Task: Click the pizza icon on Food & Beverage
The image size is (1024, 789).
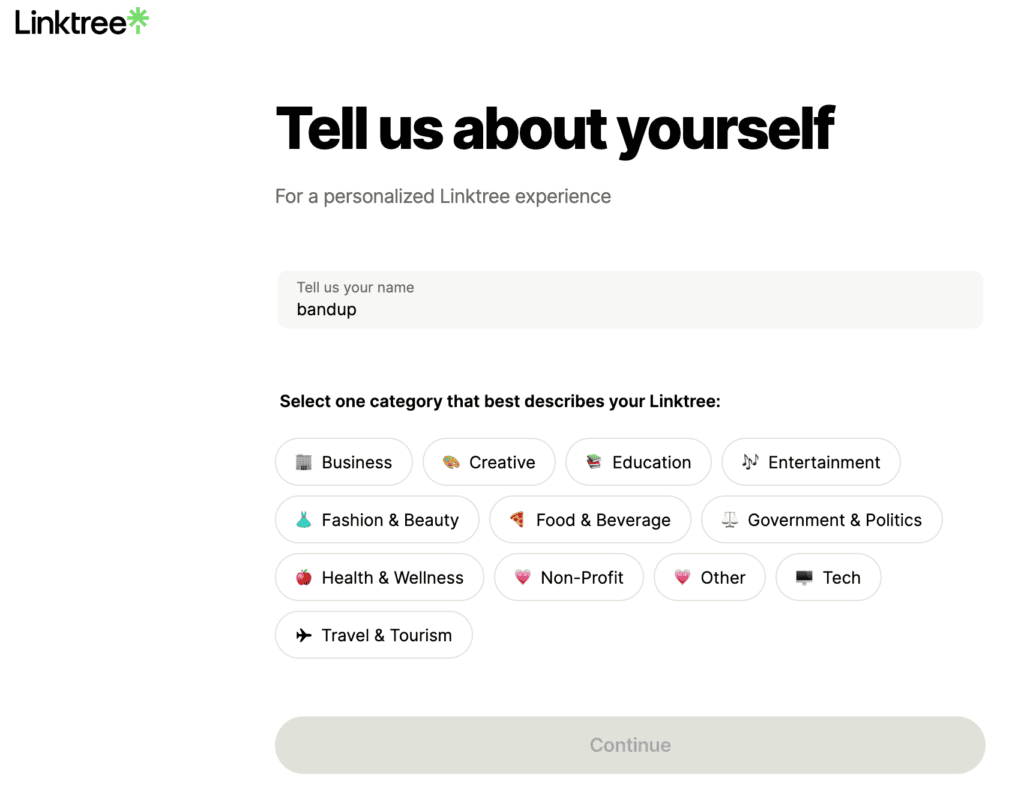Action: 517,520
